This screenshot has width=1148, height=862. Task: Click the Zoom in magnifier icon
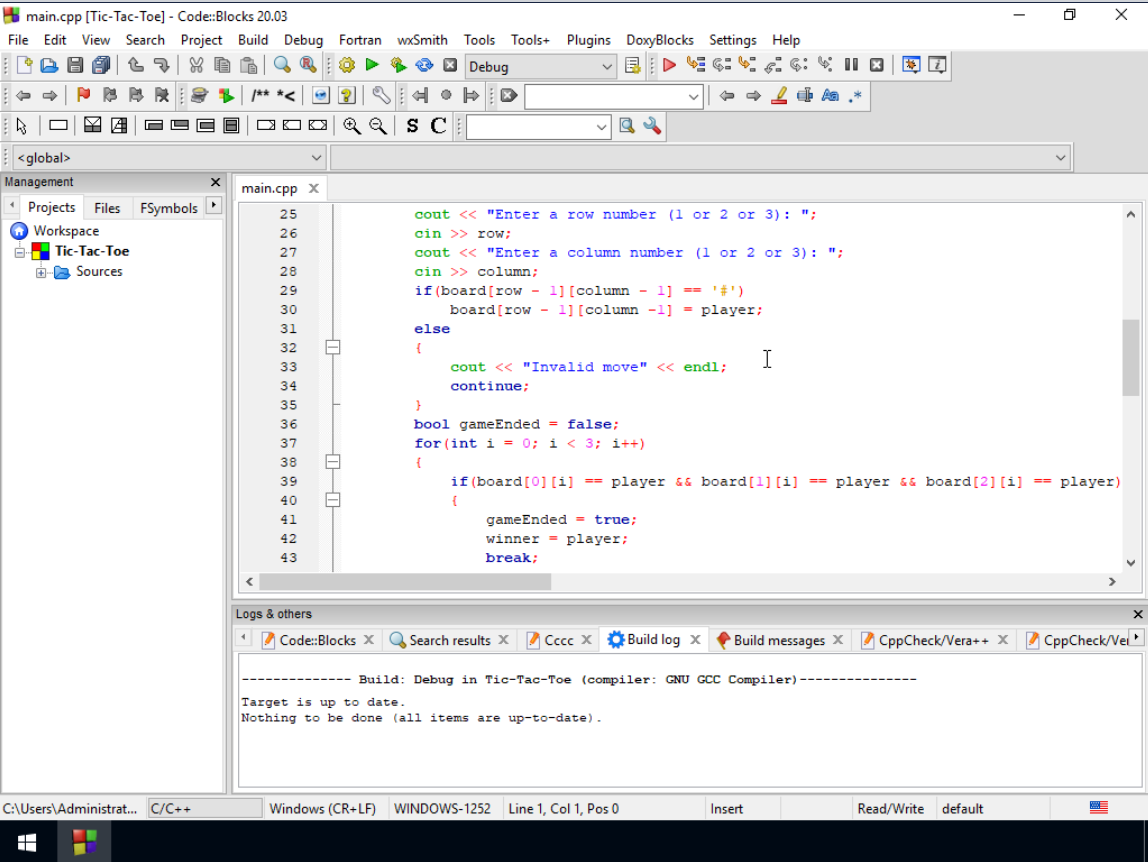coord(352,126)
